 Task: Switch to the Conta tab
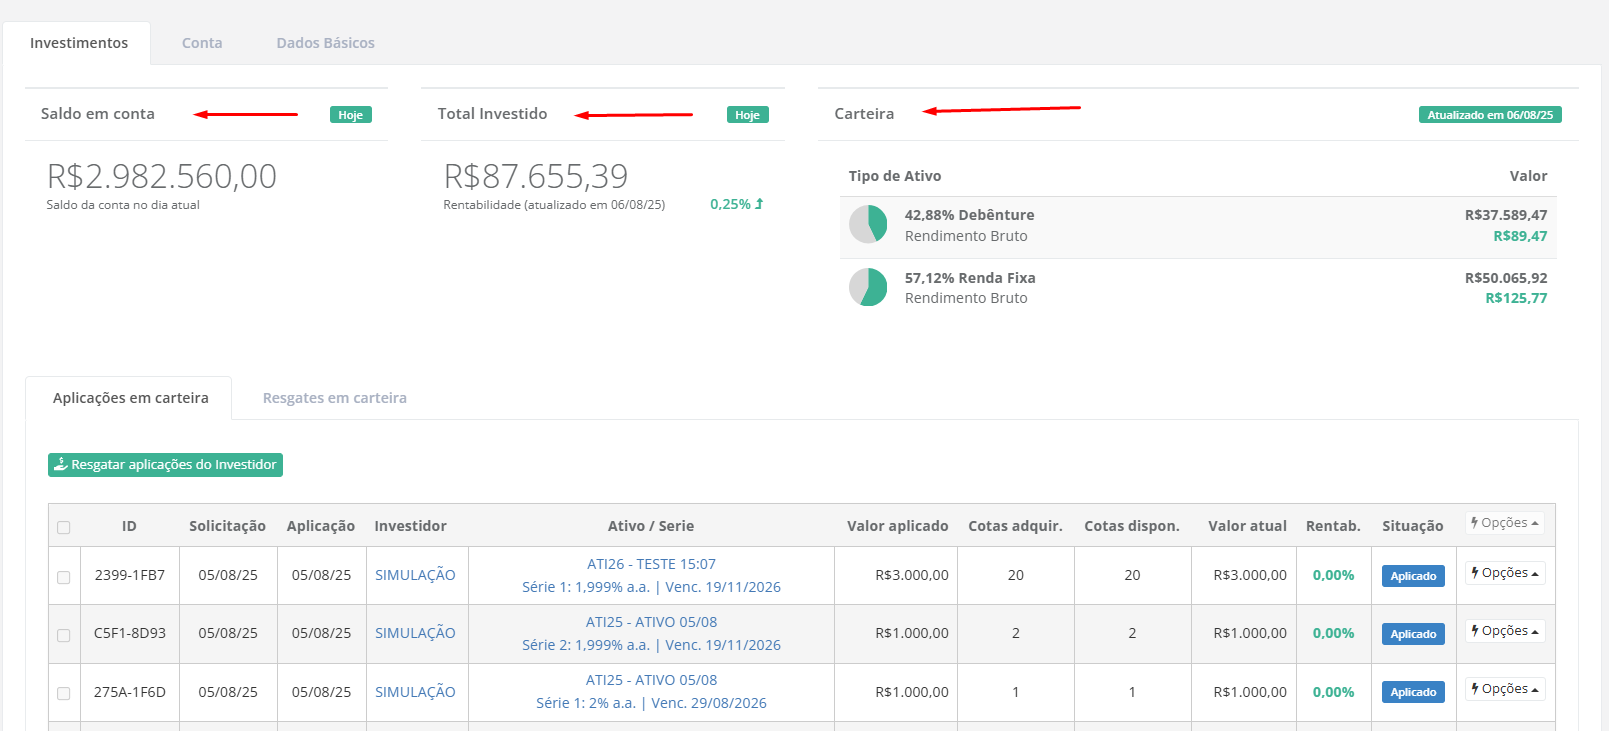coord(202,43)
